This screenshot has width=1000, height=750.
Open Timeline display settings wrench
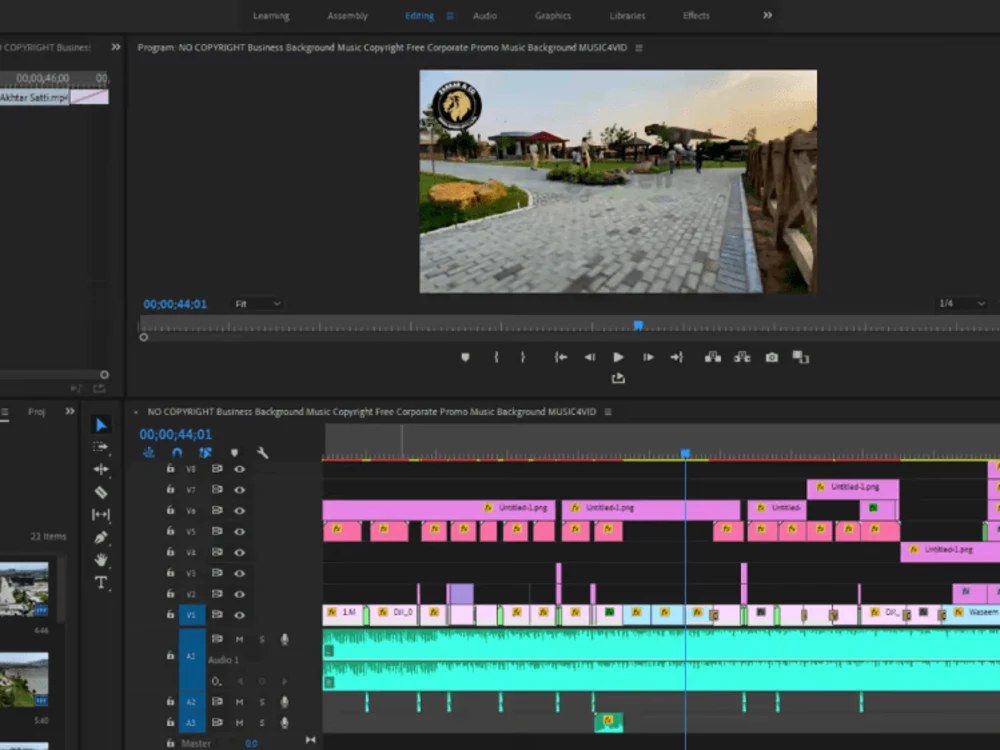[262, 452]
